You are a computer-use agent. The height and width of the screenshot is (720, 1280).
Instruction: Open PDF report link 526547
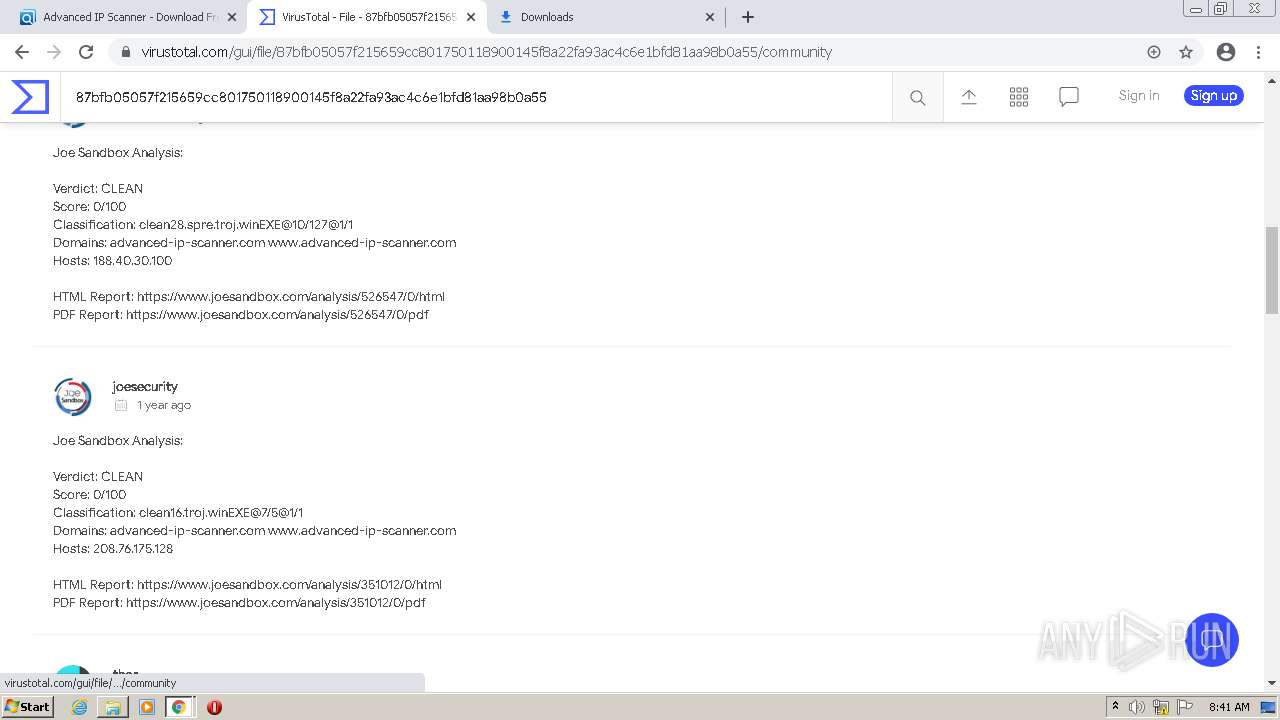point(277,314)
